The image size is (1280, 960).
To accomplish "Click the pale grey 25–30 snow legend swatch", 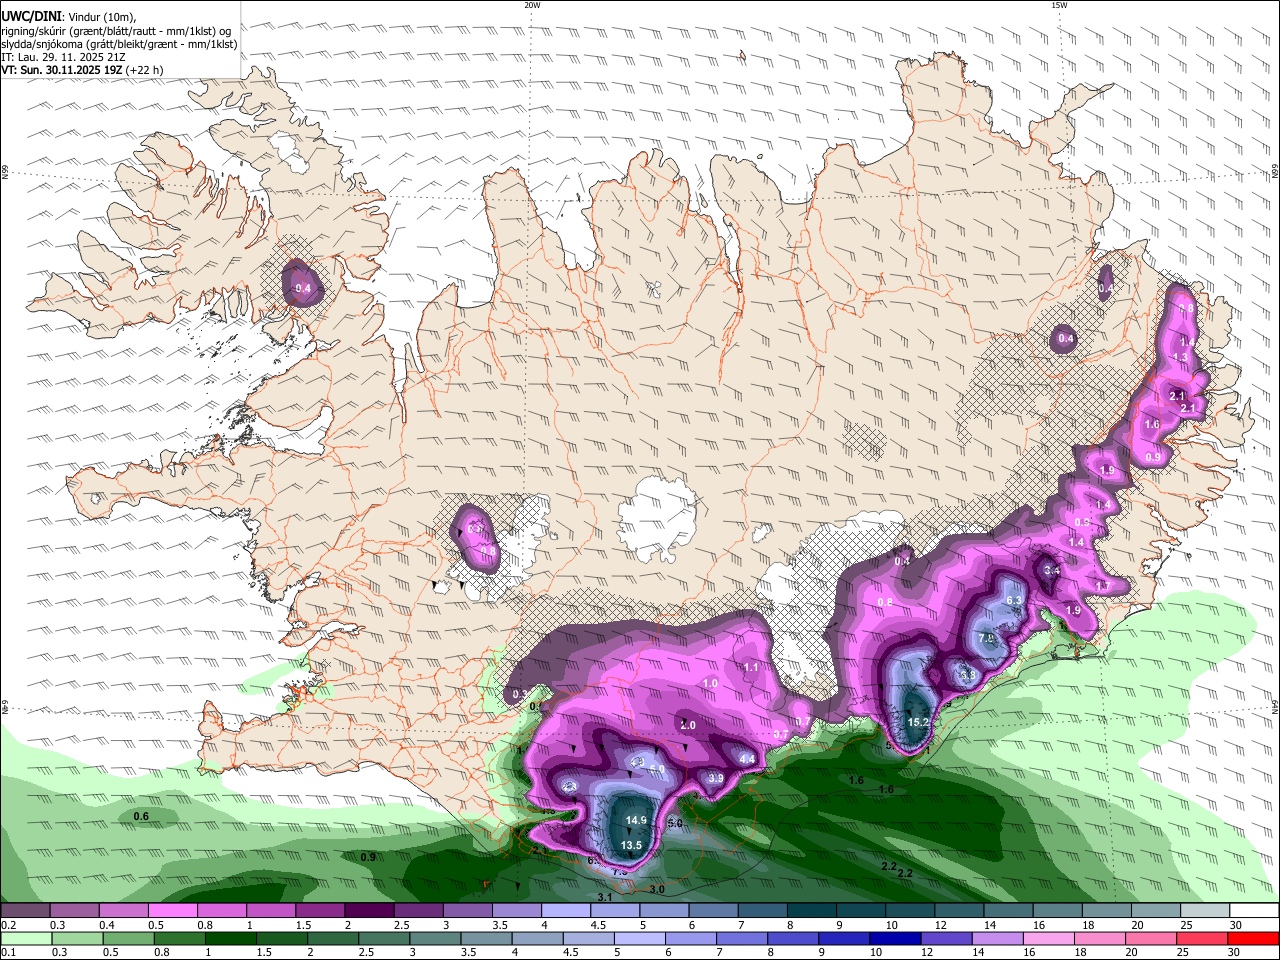I will click(x=1206, y=911).
